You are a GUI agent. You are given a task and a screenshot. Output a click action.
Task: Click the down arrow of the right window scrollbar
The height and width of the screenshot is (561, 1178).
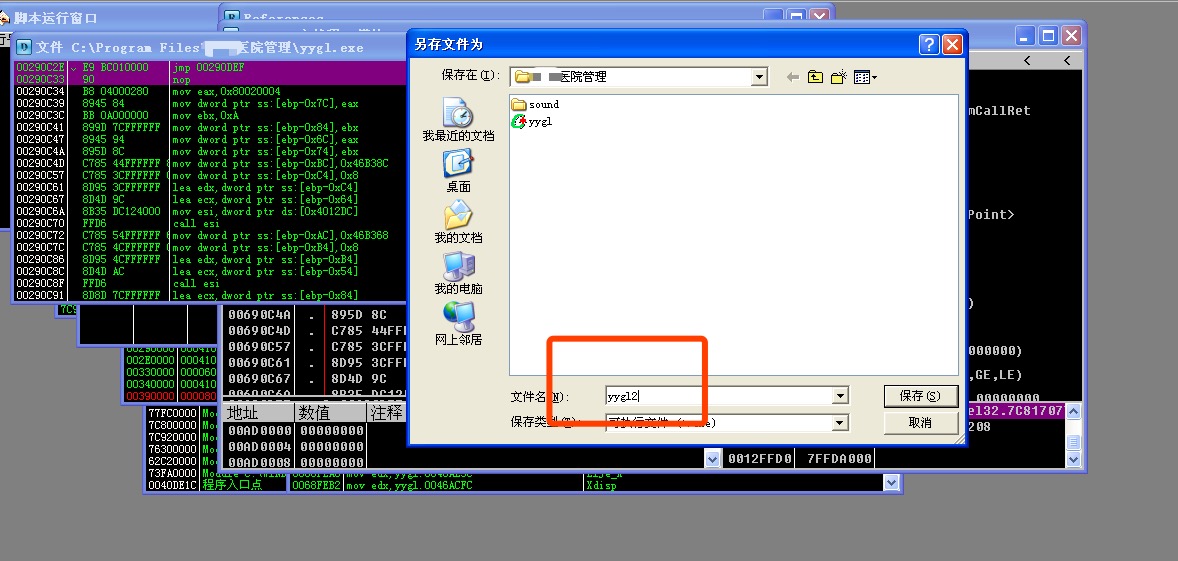1074,459
